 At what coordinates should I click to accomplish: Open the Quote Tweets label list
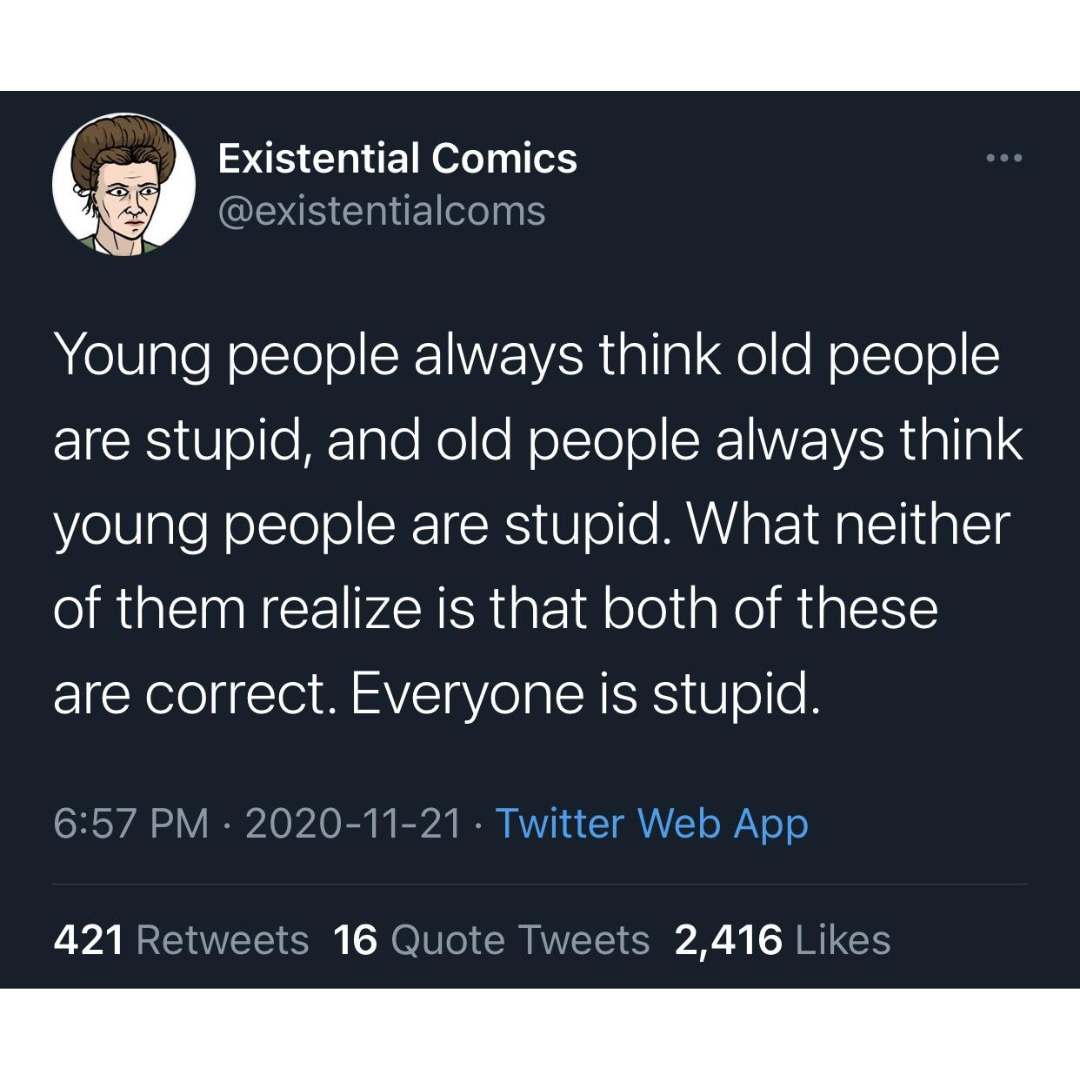(520, 940)
